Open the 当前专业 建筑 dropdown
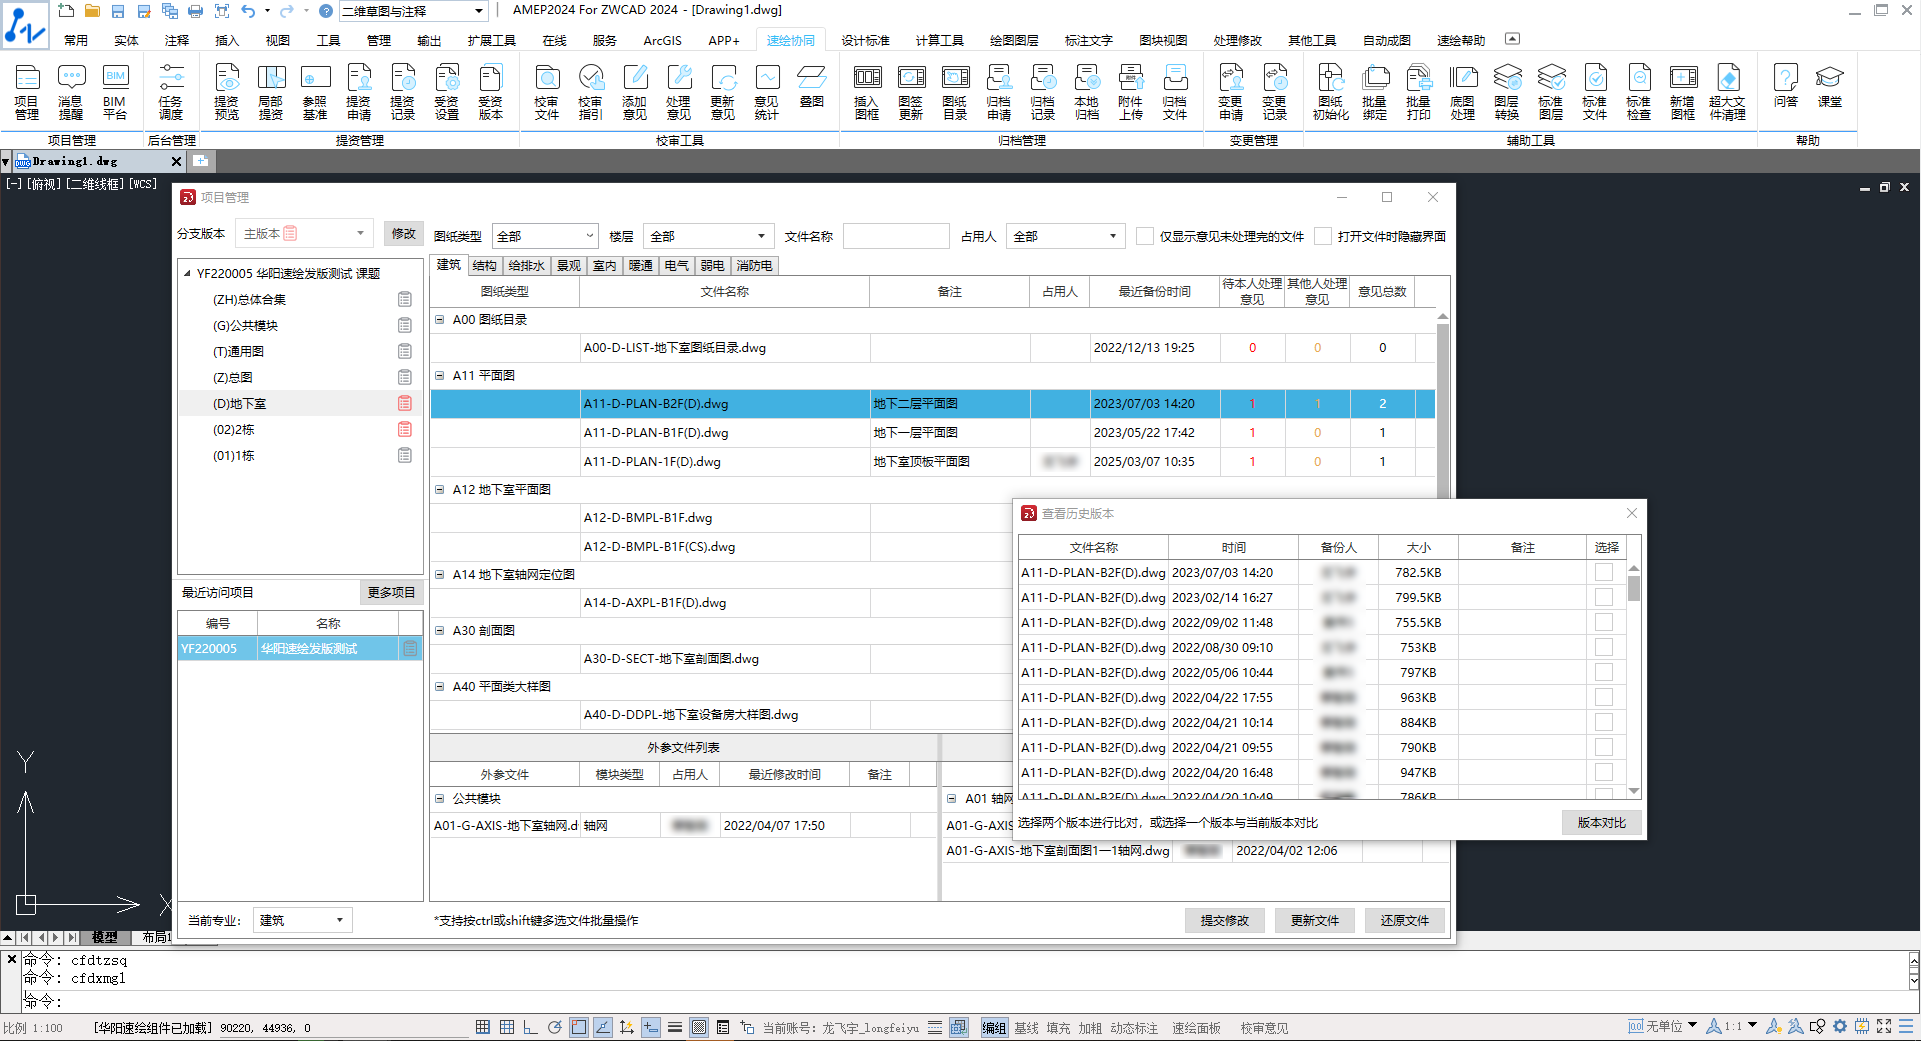The width and height of the screenshot is (1921, 1041). tap(302, 920)
